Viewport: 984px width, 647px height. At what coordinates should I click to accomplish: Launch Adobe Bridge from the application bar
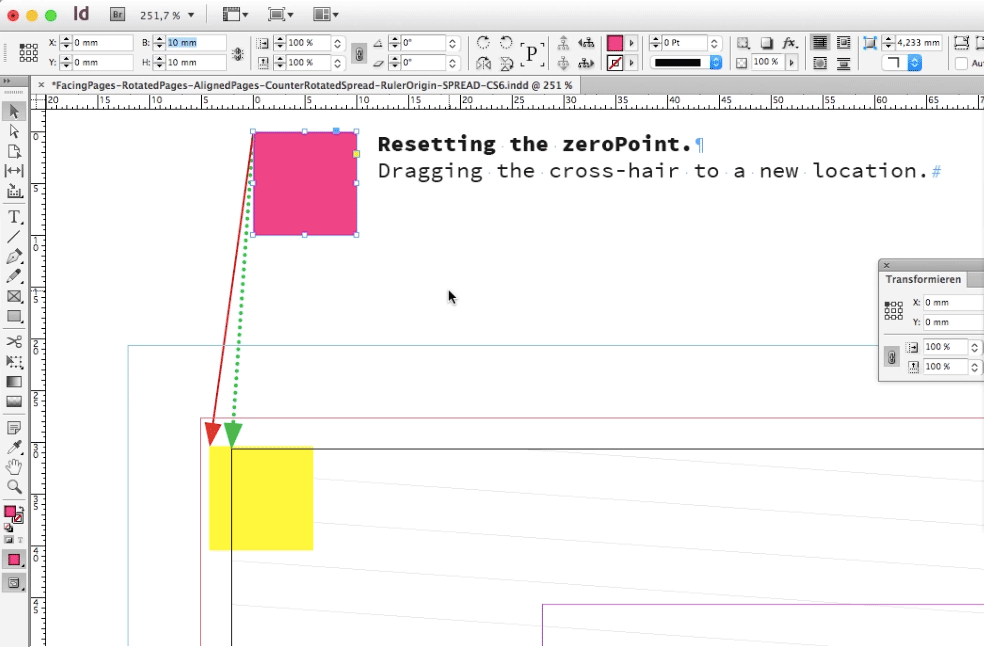coord(117,14)
